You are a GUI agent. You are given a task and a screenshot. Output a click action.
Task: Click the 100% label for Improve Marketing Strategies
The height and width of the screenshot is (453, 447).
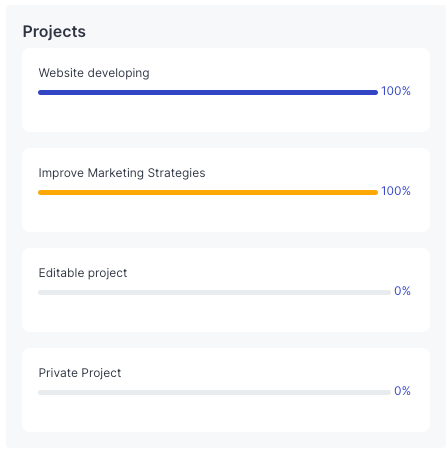396,191
